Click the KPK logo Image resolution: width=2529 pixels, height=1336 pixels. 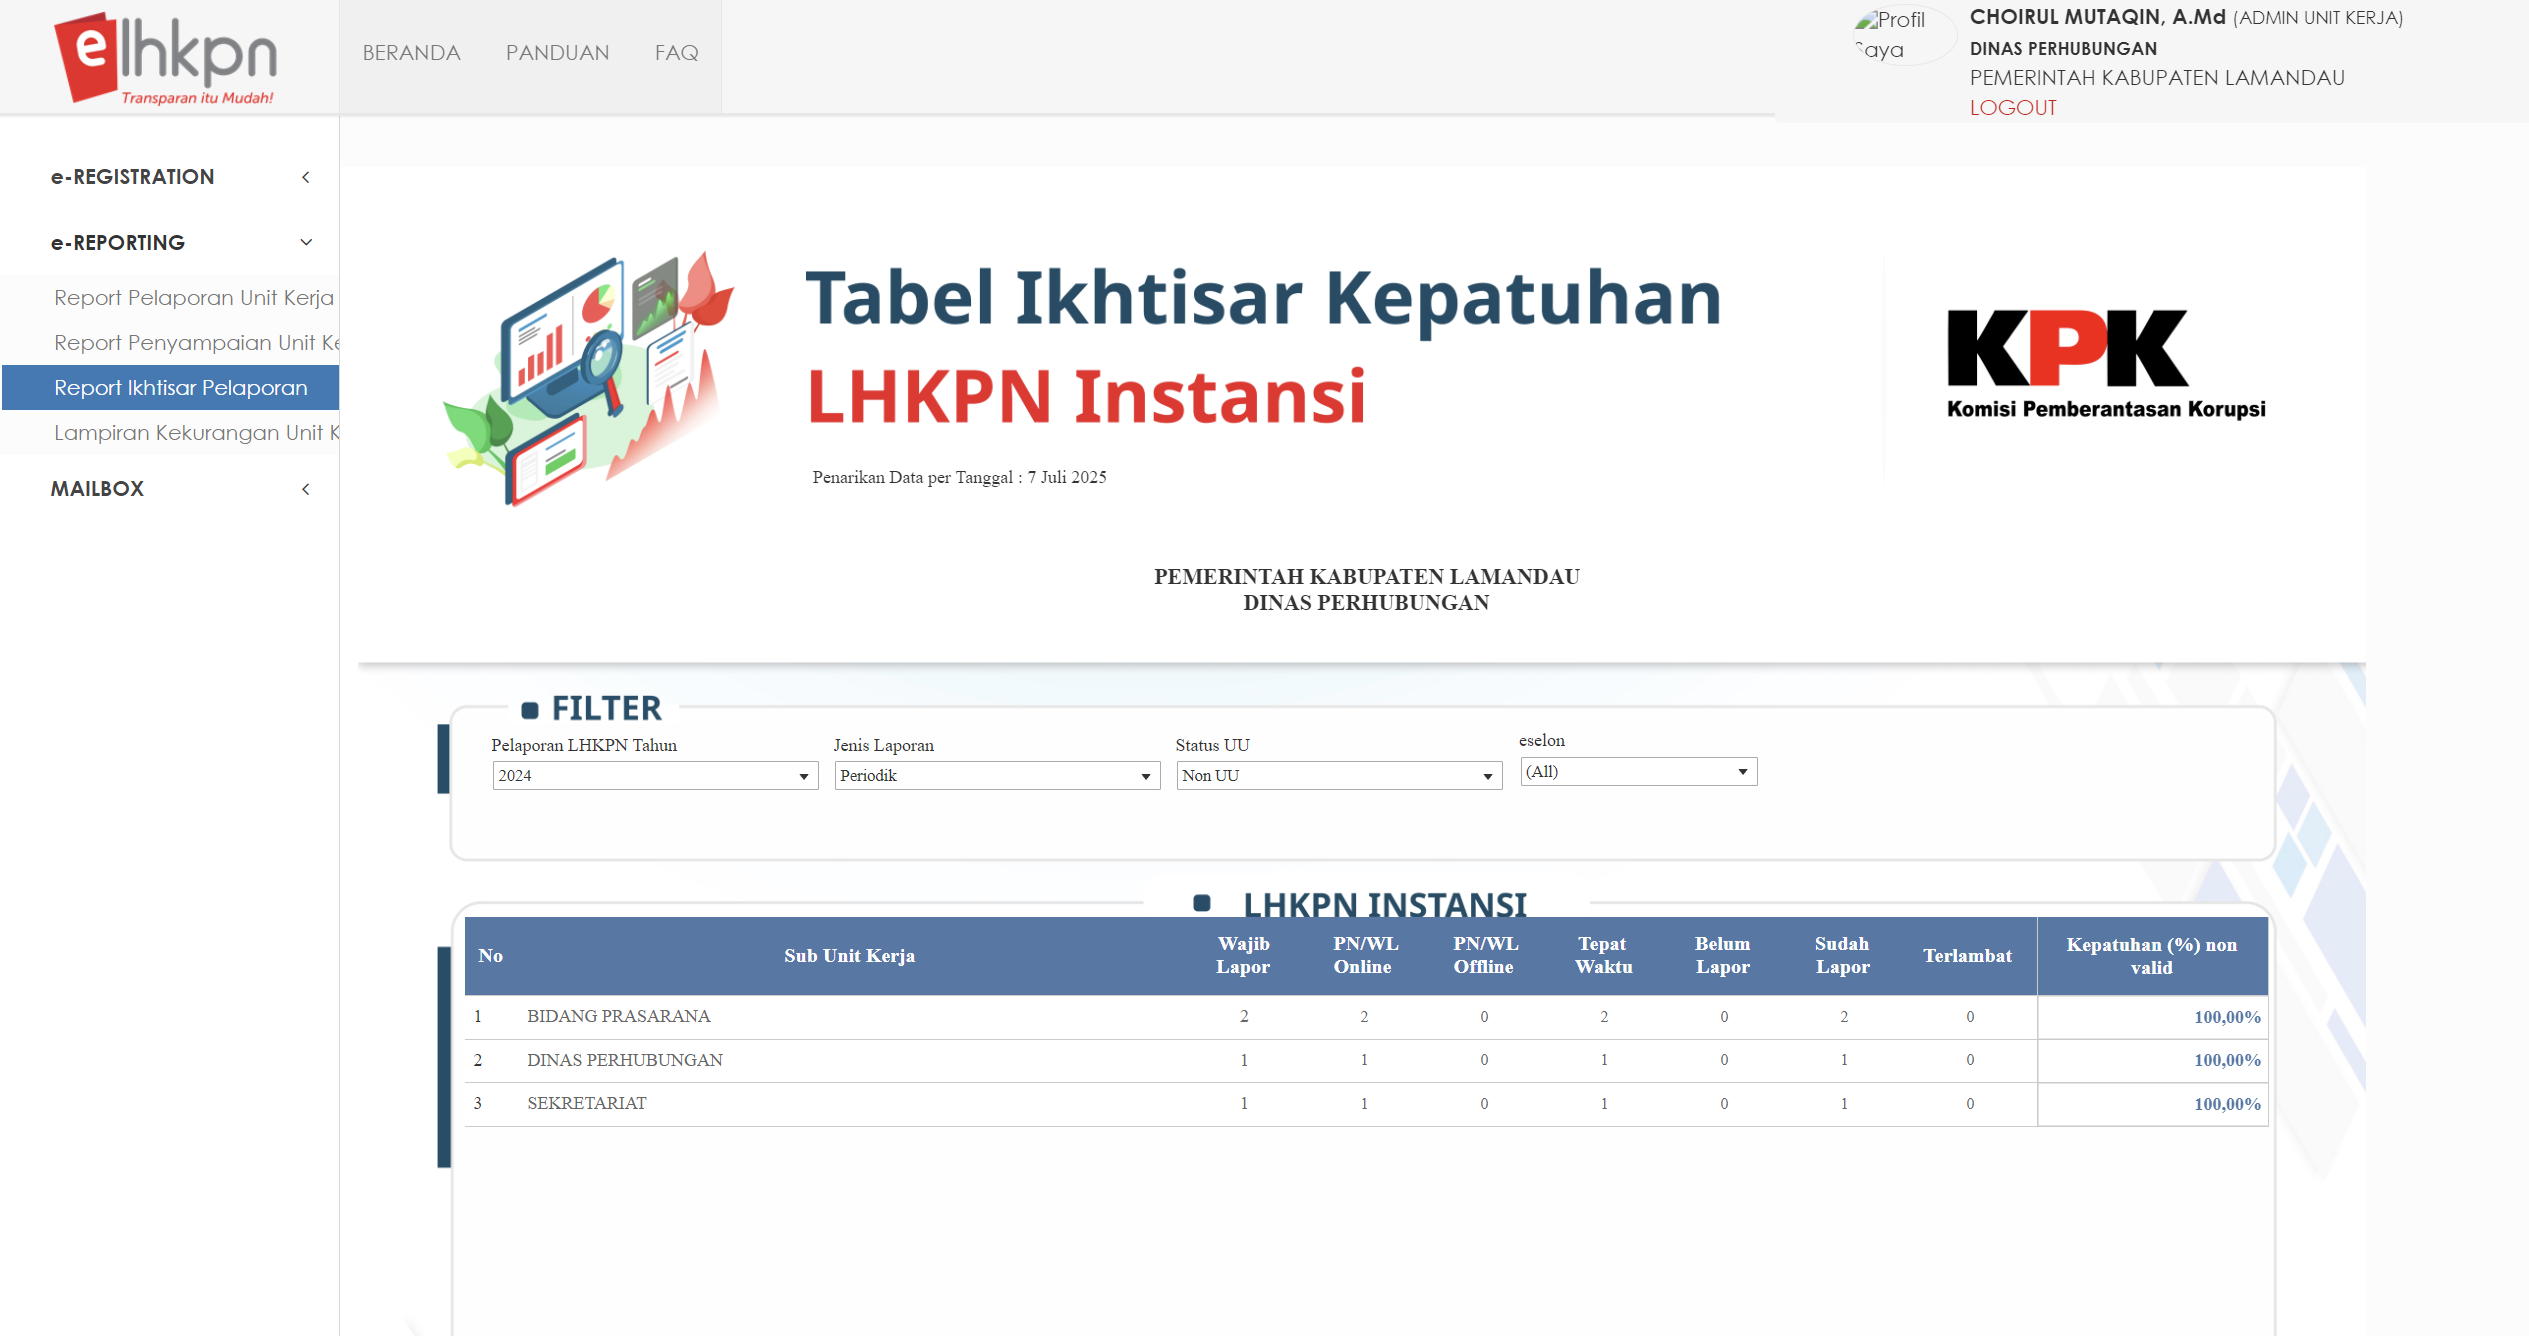tap(2105, 364)
